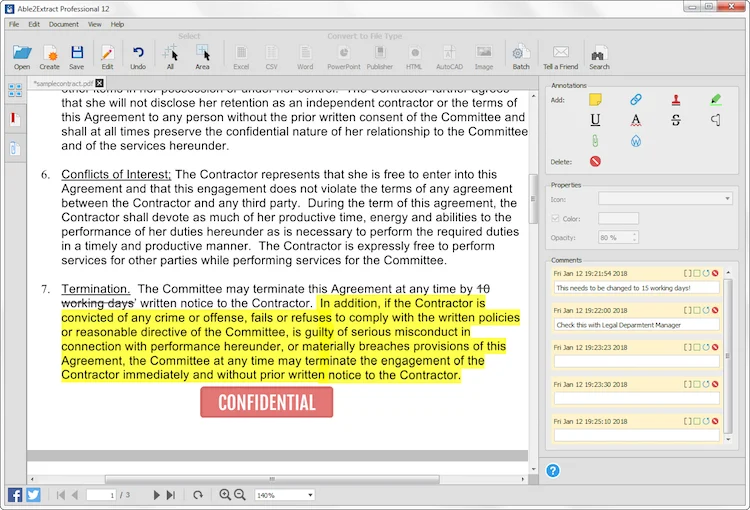Convert to HTML from the toolbar
The height and width of the screenshot is (510, 750).
point(414,56)
